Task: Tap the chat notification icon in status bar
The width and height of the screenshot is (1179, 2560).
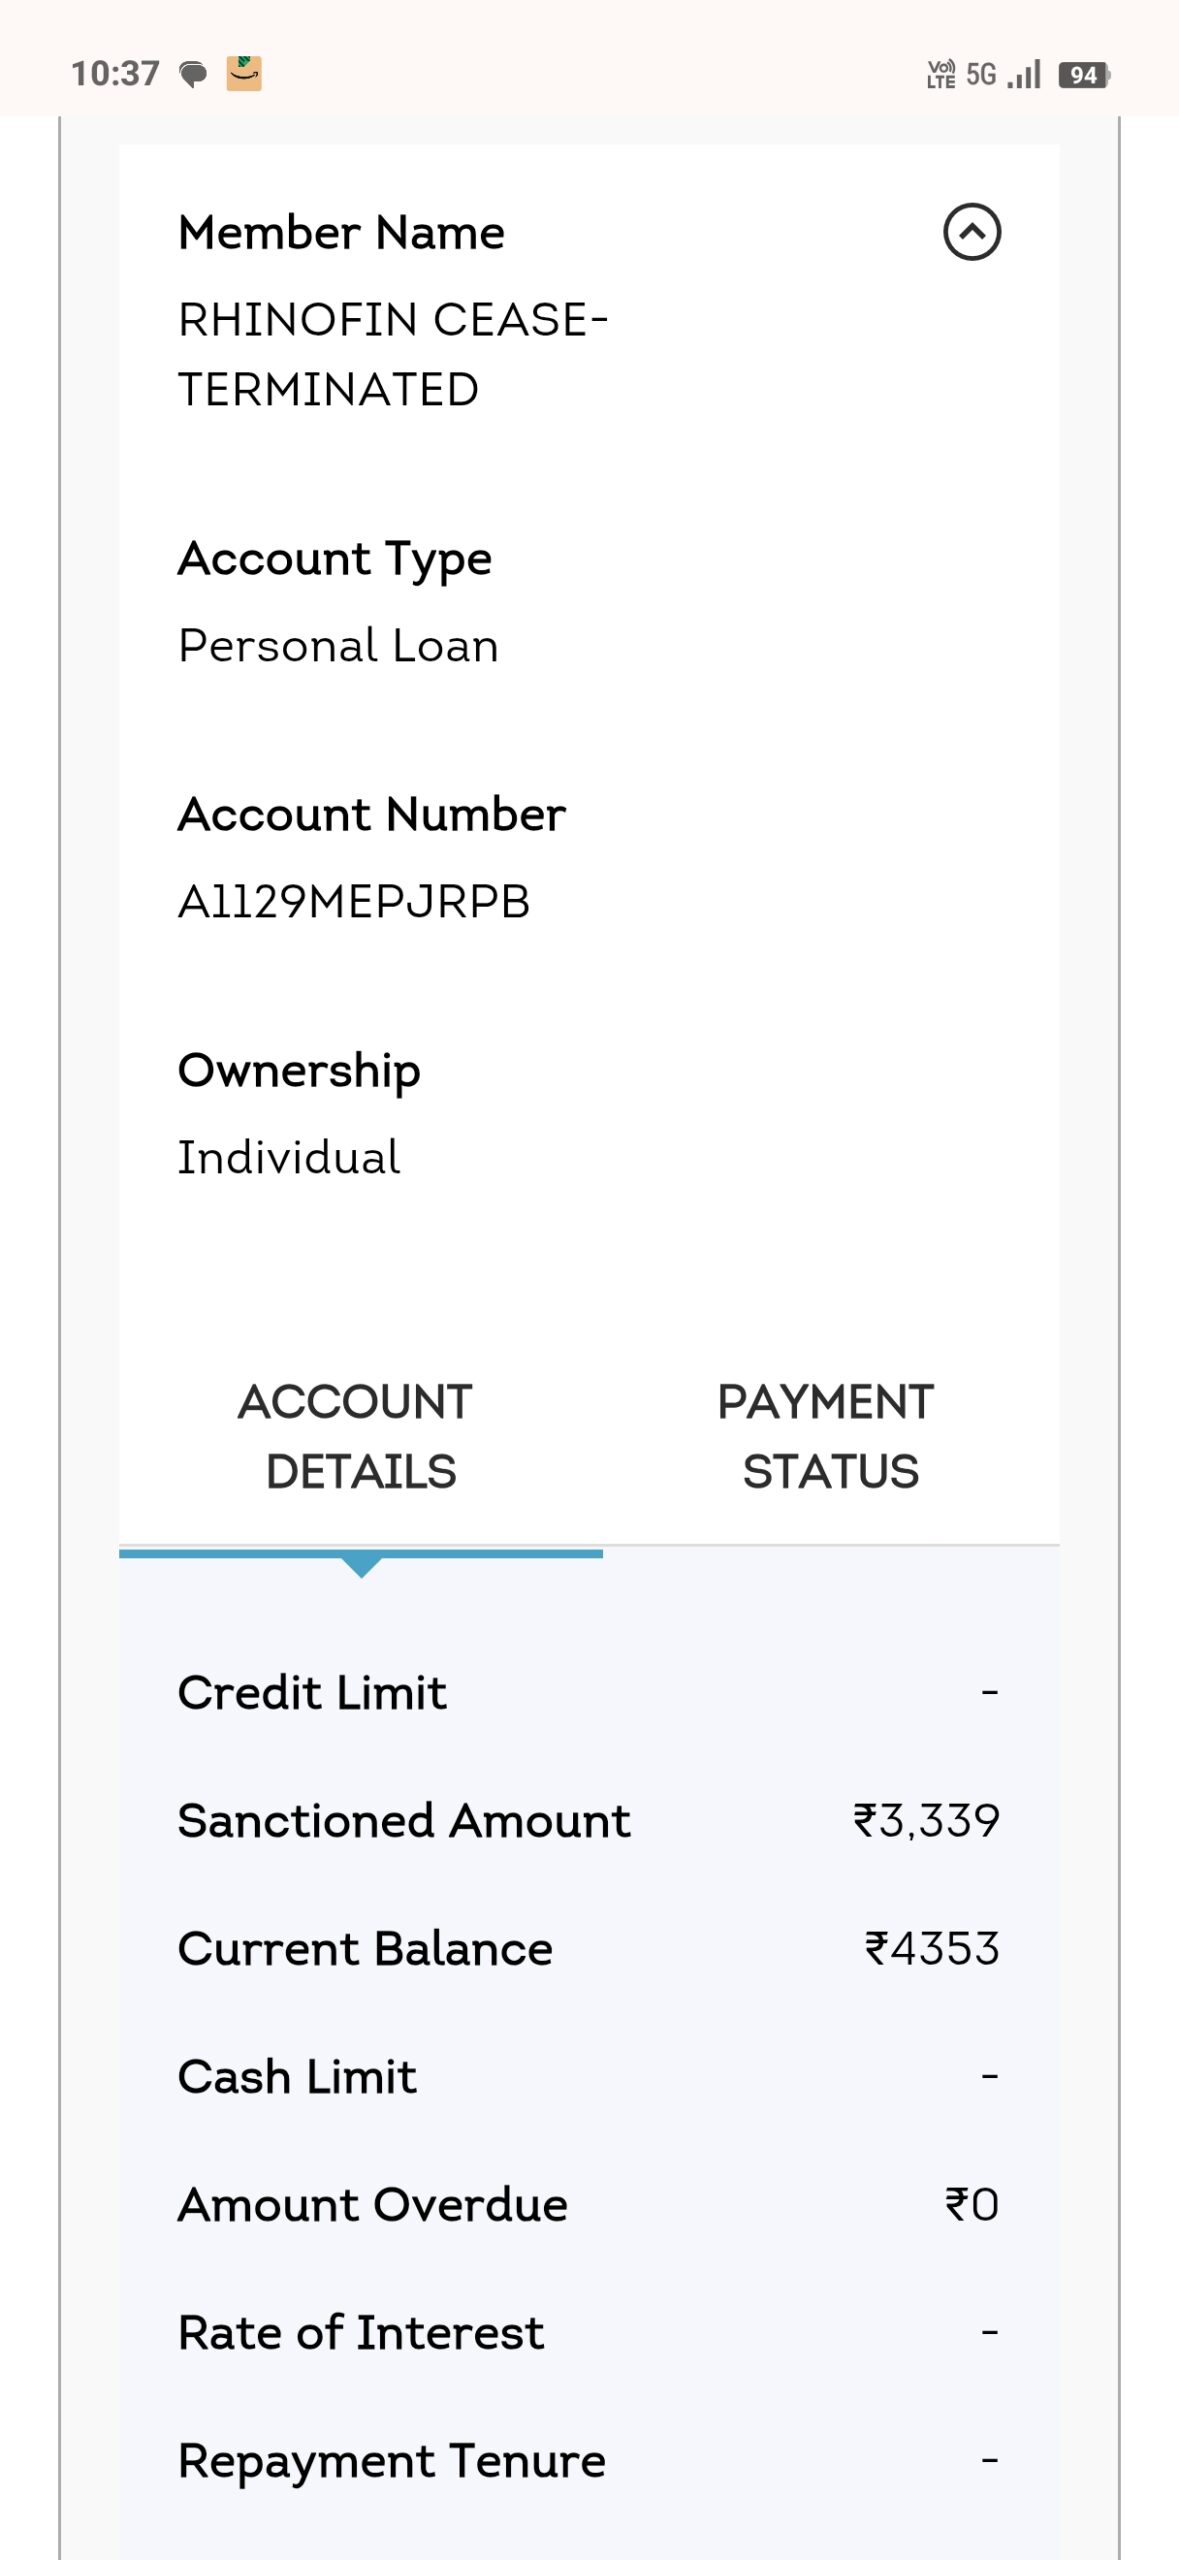Action: [193, 74]
